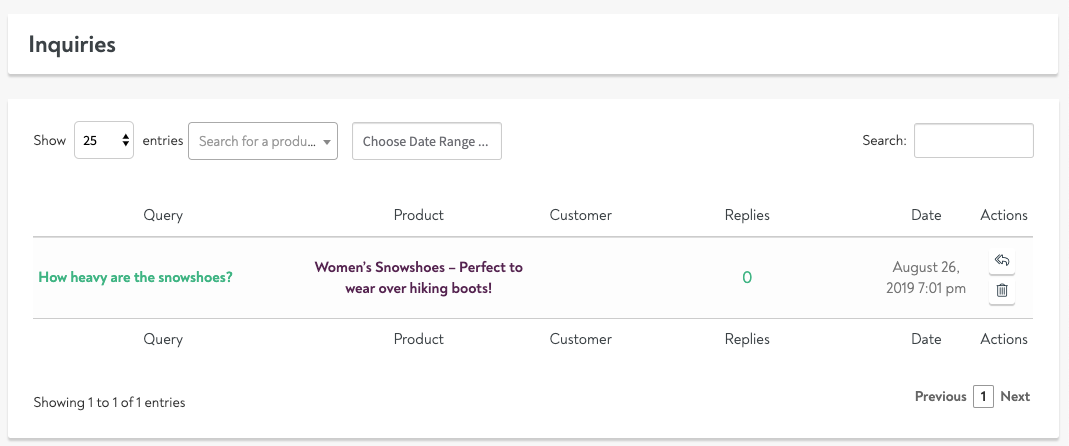Sort by the Replies column header

pos(747,215)
